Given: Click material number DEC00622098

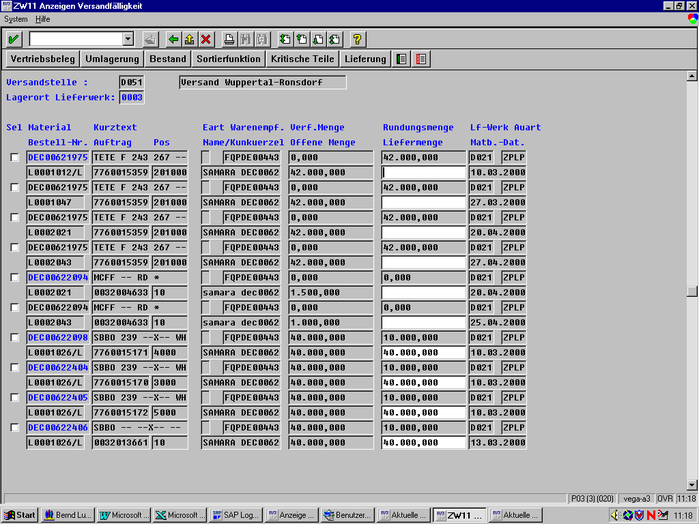Looking at the screenshot, I should [x=58, y=338].
